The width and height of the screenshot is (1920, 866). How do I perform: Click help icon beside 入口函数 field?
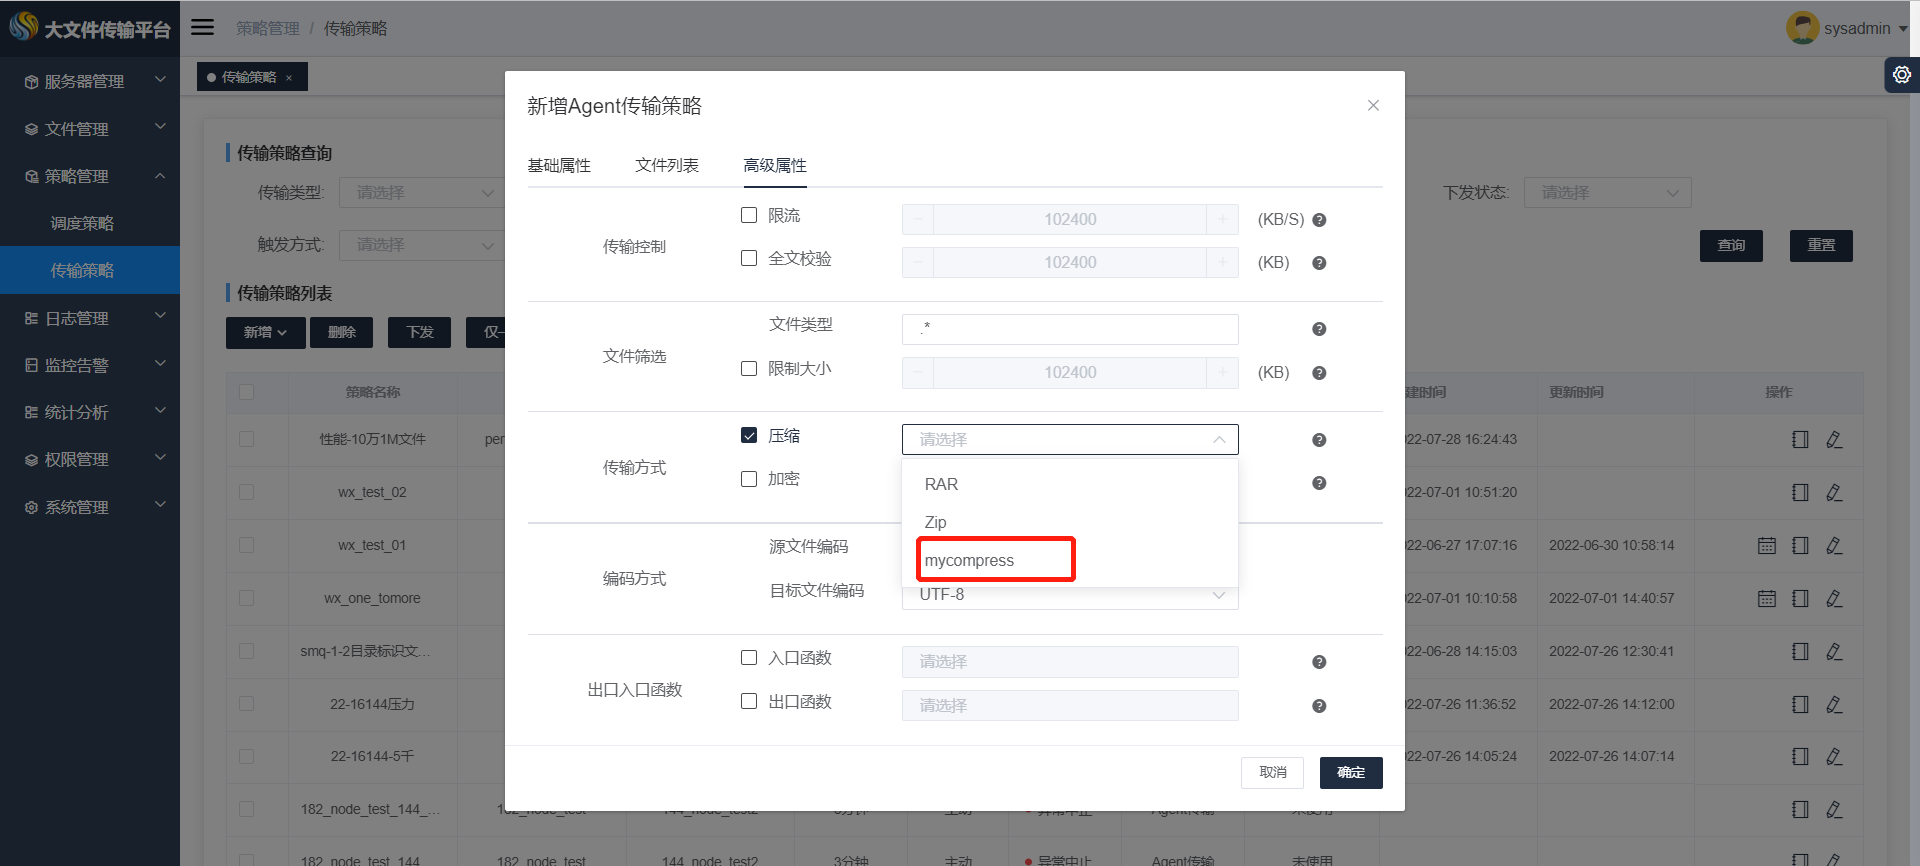tap(1319, 662)
